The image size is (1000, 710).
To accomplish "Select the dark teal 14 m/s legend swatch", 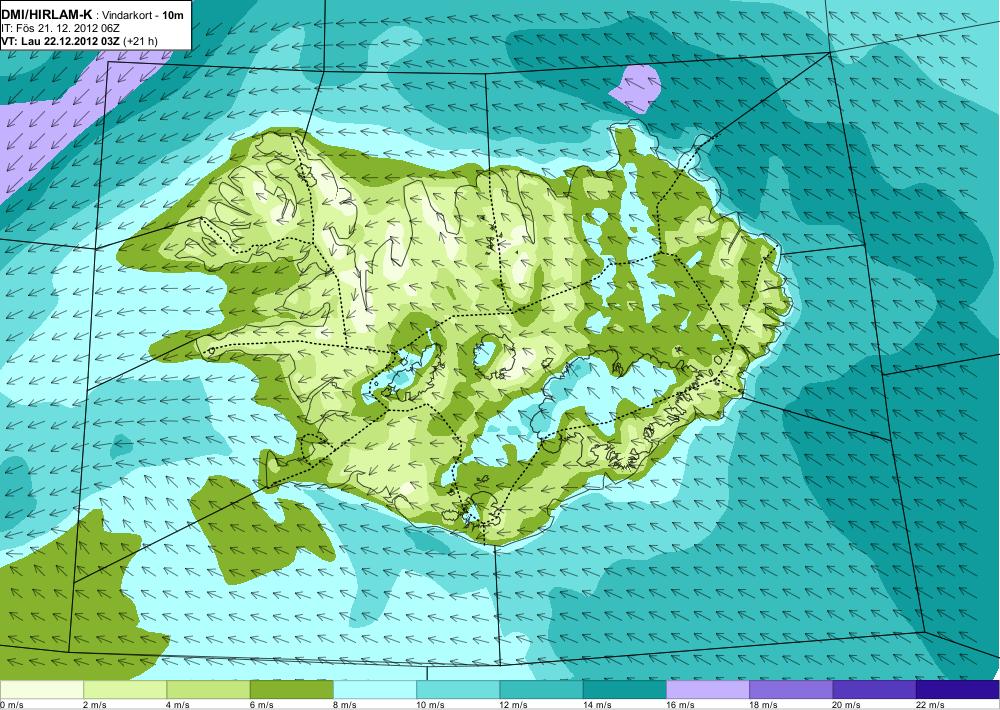I will pyautogui.click(x=624, y=690).
